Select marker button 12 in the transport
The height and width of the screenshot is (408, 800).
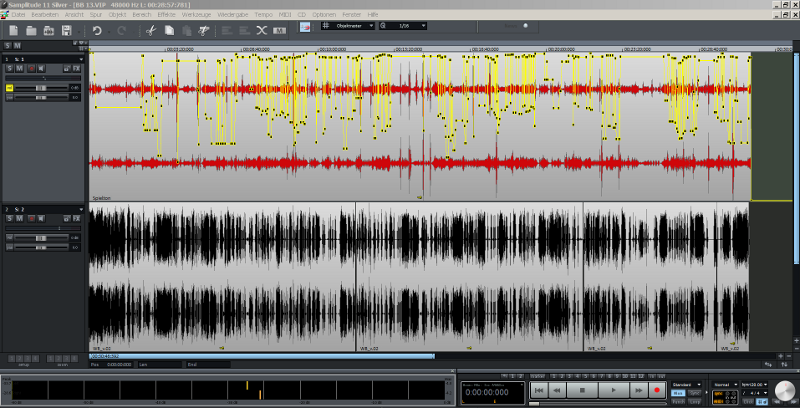pos(641,376)
